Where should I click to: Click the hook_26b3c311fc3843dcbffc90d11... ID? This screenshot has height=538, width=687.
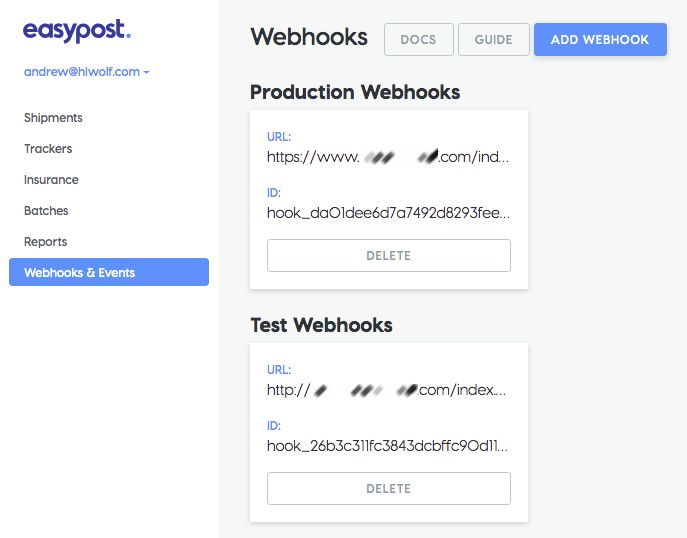click(x=387, y=446)
